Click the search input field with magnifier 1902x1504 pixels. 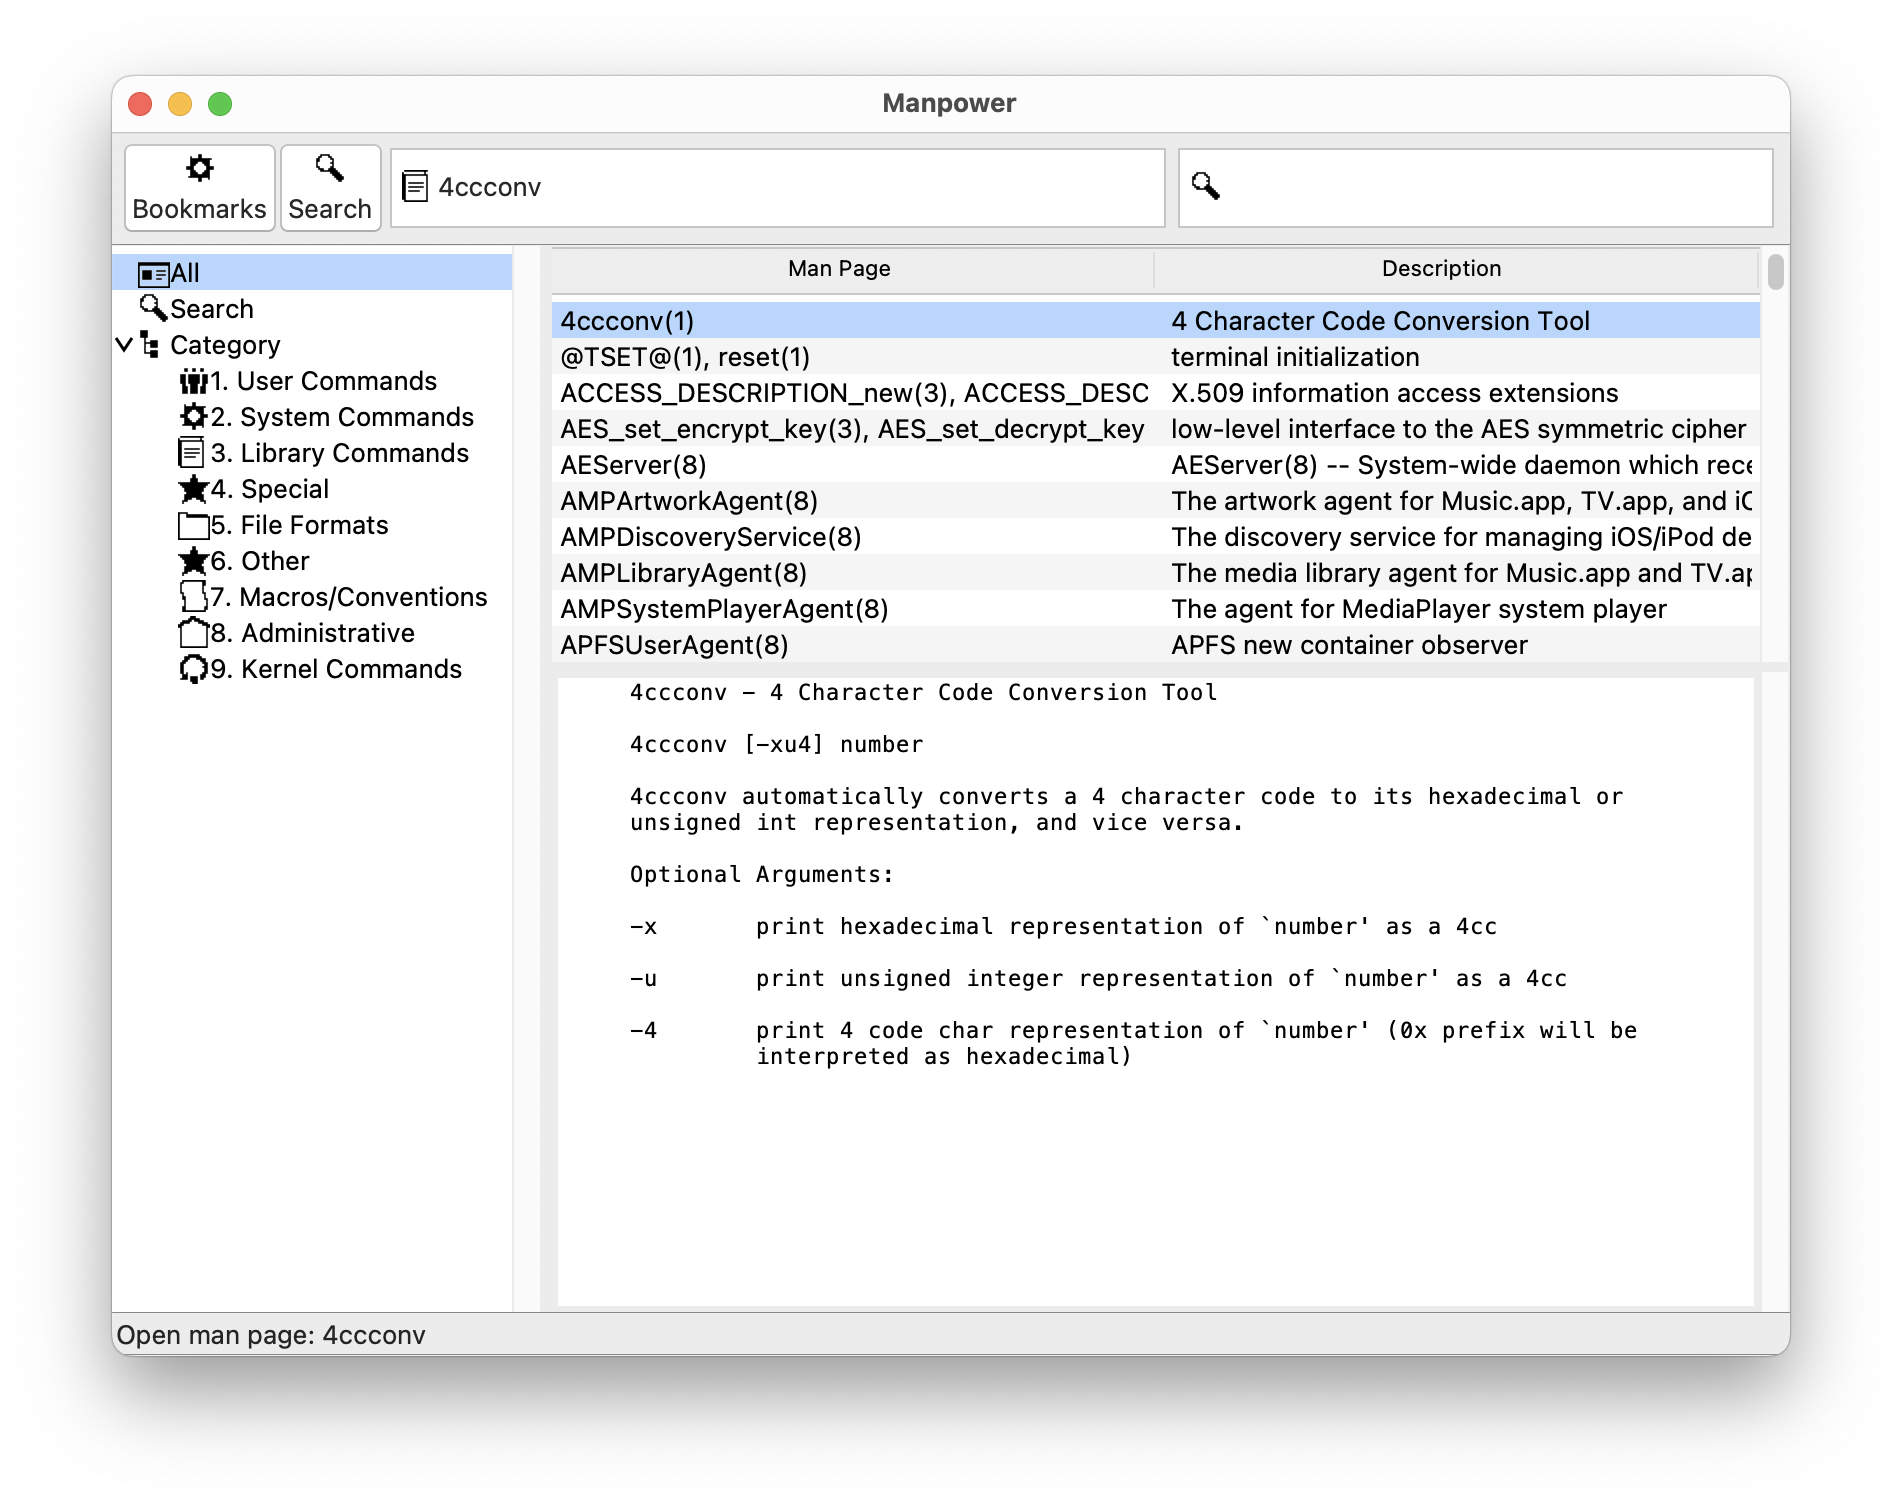[1490, 188]
